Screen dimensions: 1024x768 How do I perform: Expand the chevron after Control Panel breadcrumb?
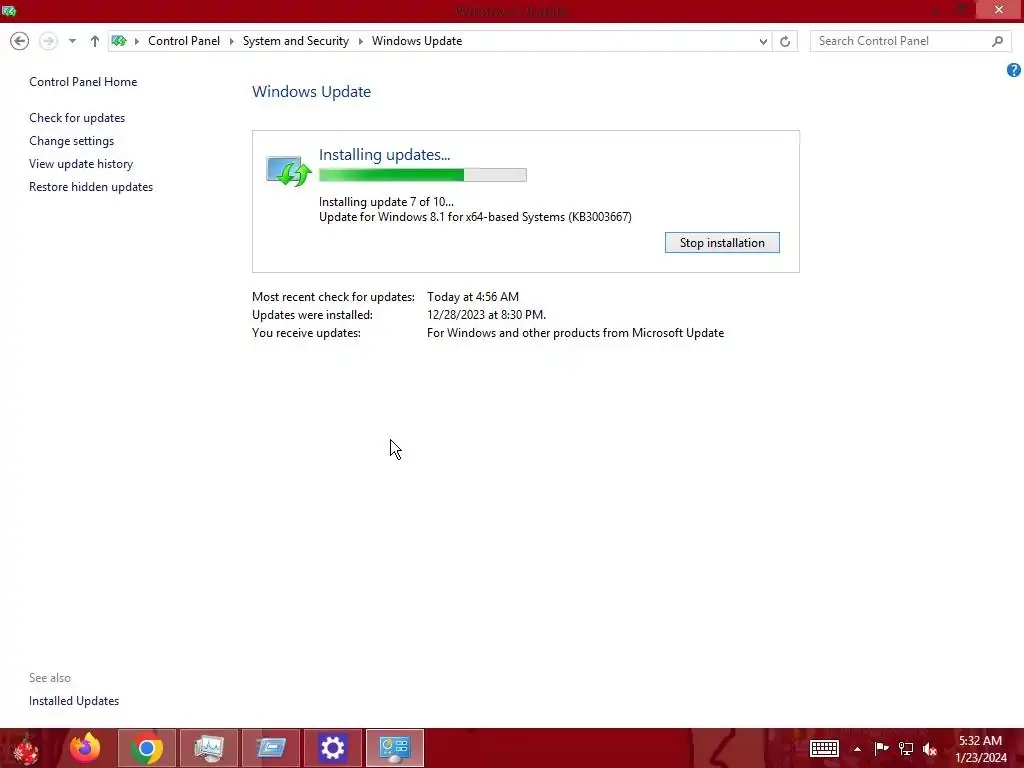[x=231, y=41]
